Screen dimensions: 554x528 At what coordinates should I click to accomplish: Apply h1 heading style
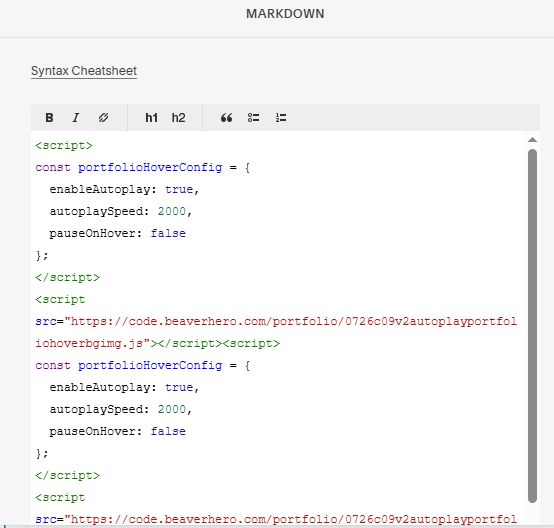click(152, 118)
